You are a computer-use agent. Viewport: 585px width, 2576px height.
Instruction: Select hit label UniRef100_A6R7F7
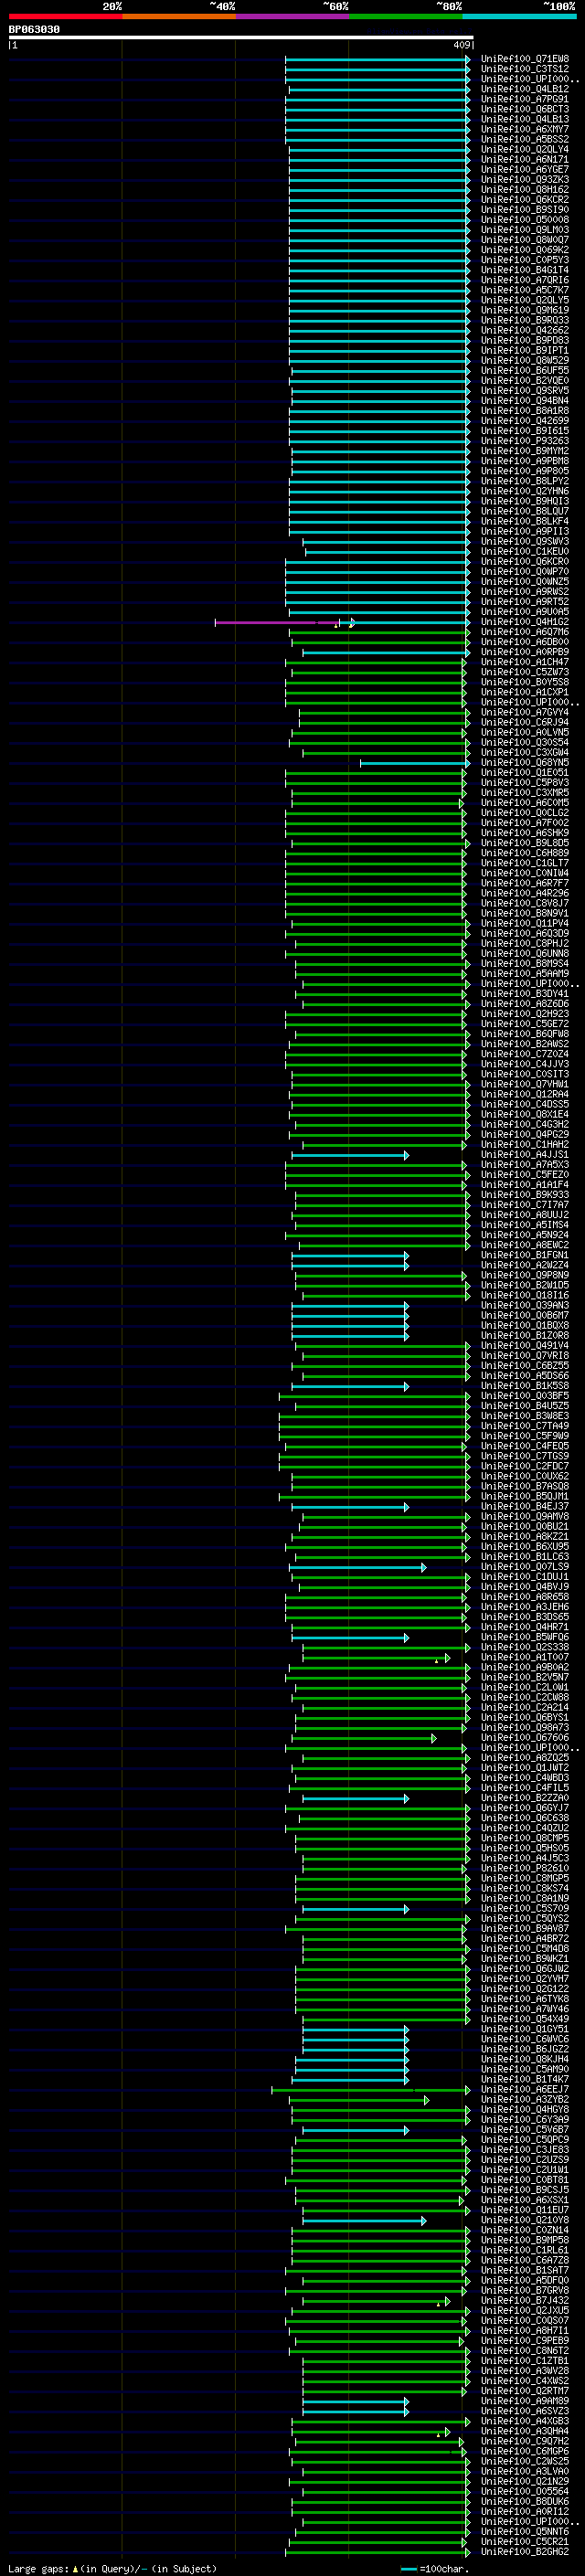[x=525, y=883]
